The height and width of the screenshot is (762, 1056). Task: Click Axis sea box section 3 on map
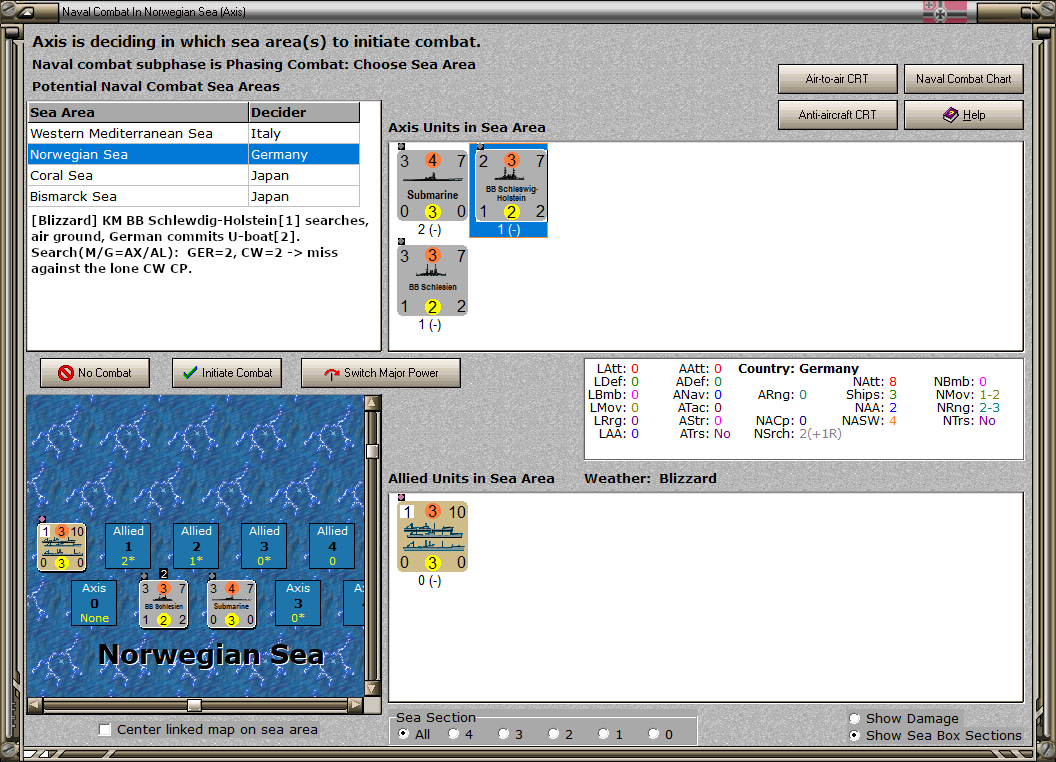click(298, 603)
